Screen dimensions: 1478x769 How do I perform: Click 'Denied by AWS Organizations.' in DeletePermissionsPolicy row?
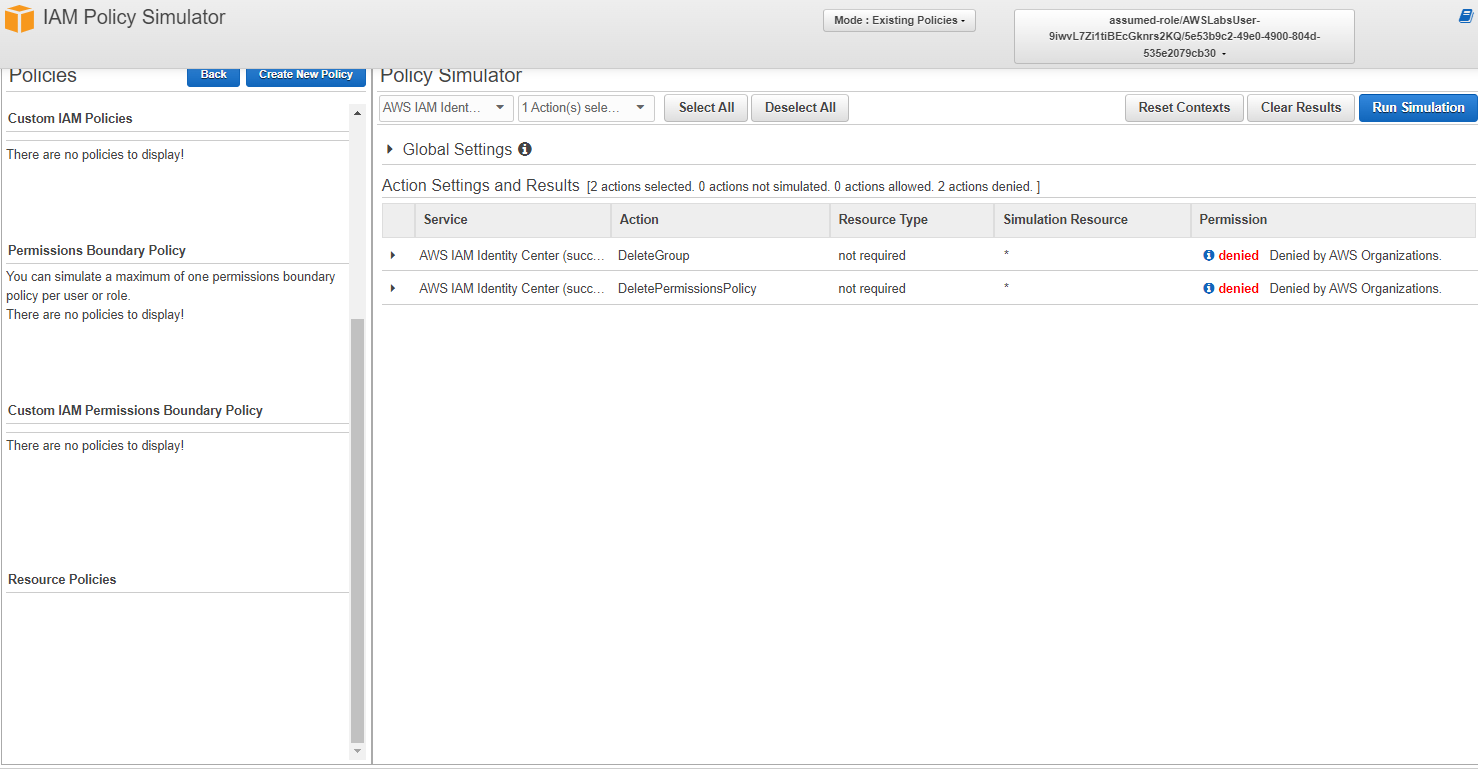pyautogui.click(x=1355, y=289)
